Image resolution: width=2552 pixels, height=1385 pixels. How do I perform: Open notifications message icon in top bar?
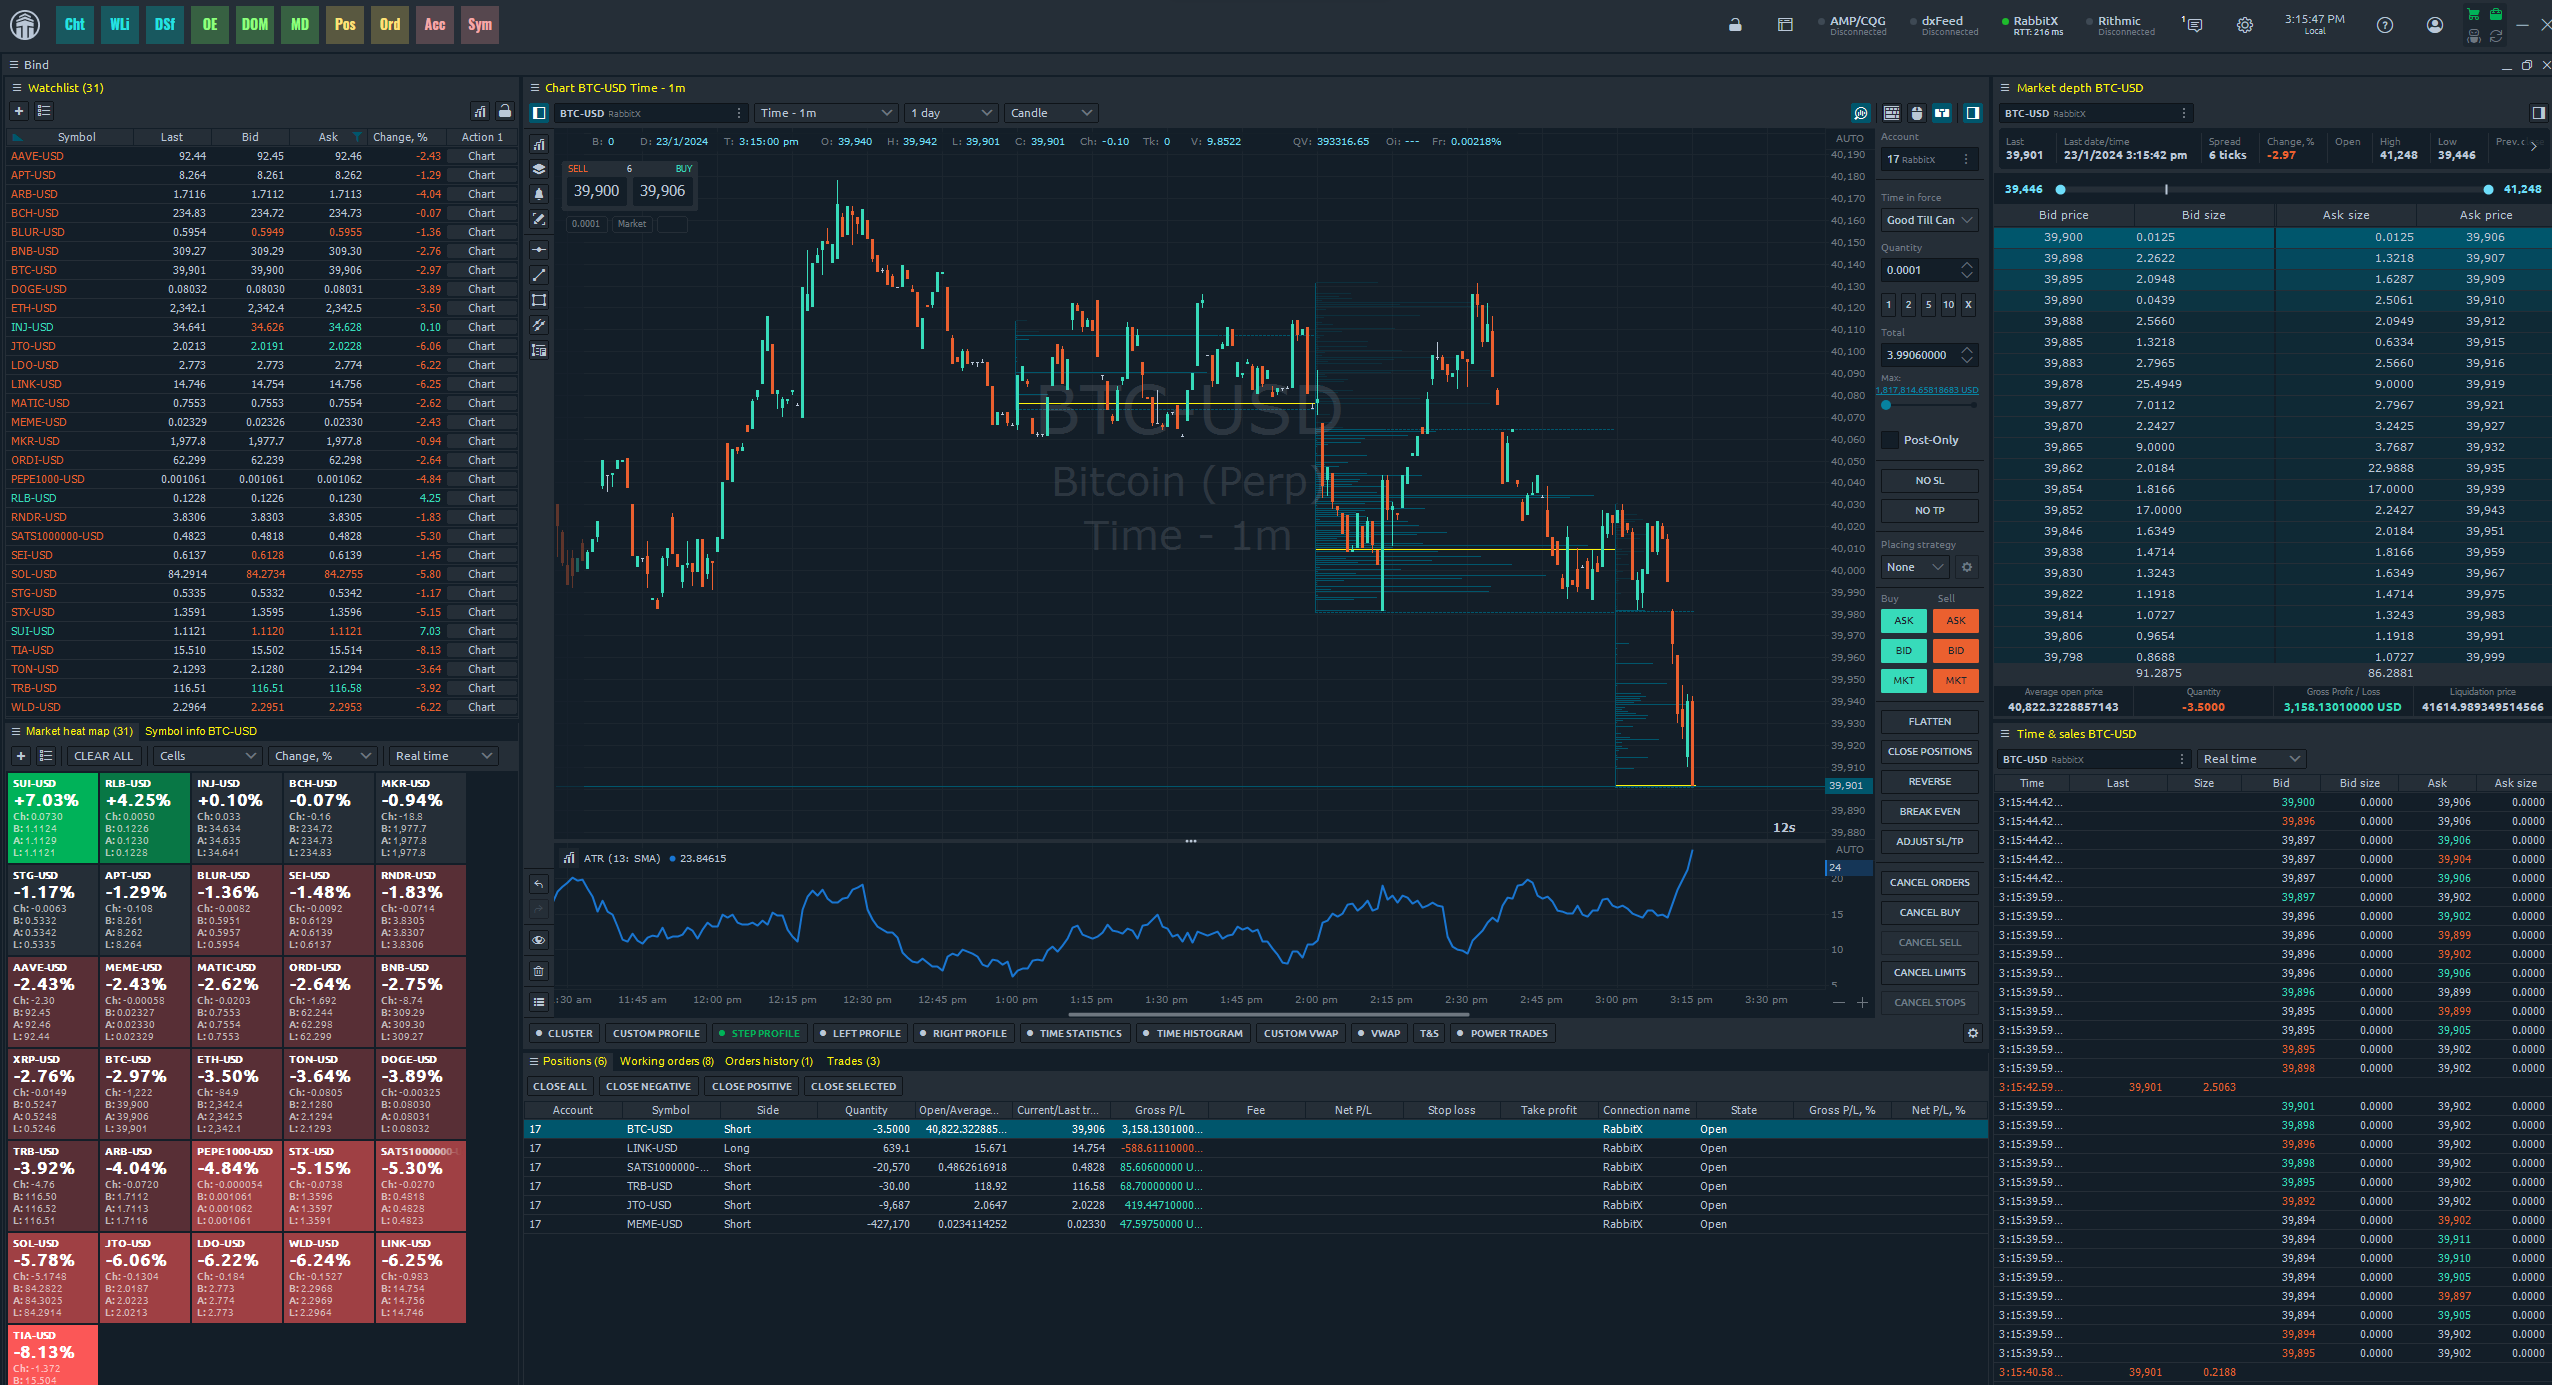[x=2194, y=25]
